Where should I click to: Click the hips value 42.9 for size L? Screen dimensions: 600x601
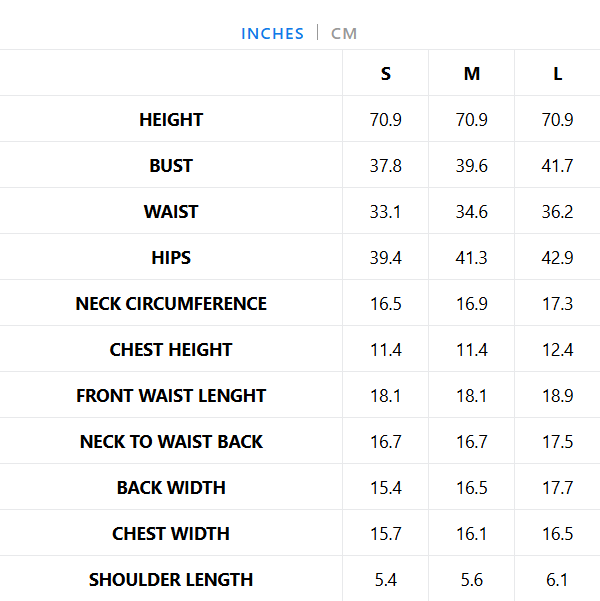click(x=558, y=258)
